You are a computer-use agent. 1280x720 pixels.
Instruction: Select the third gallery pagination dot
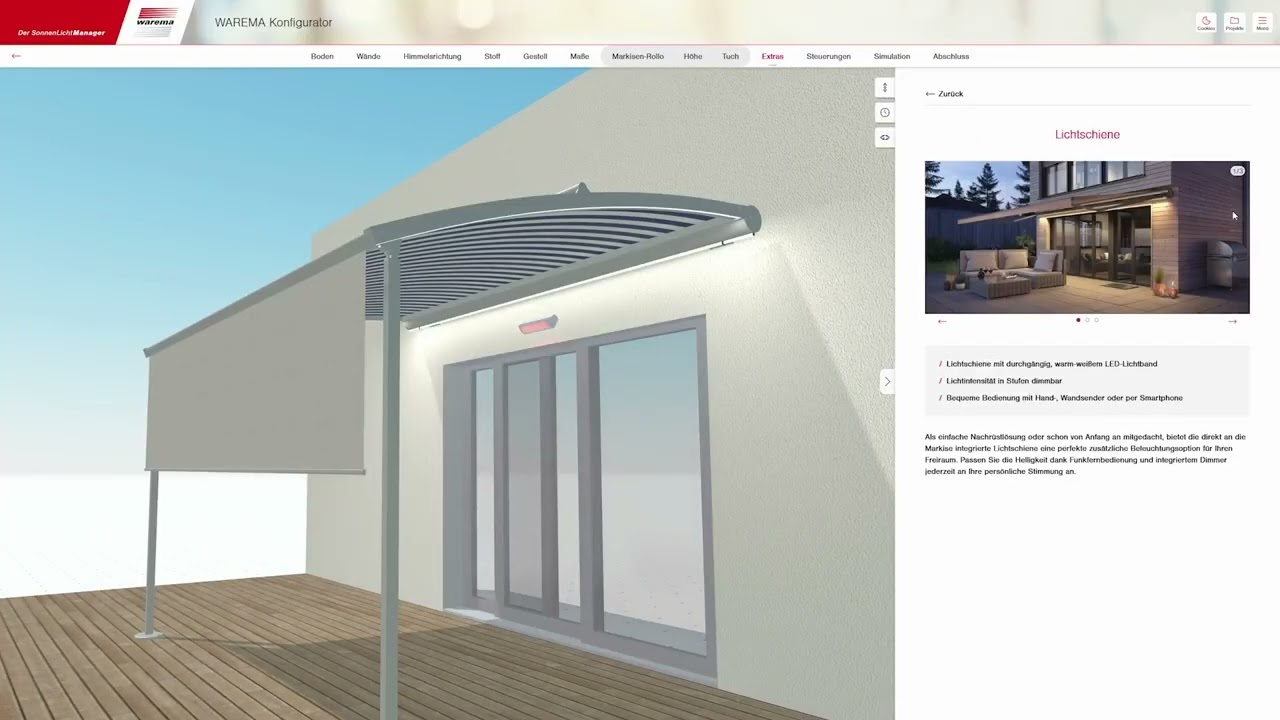(x=1096, y=320)
